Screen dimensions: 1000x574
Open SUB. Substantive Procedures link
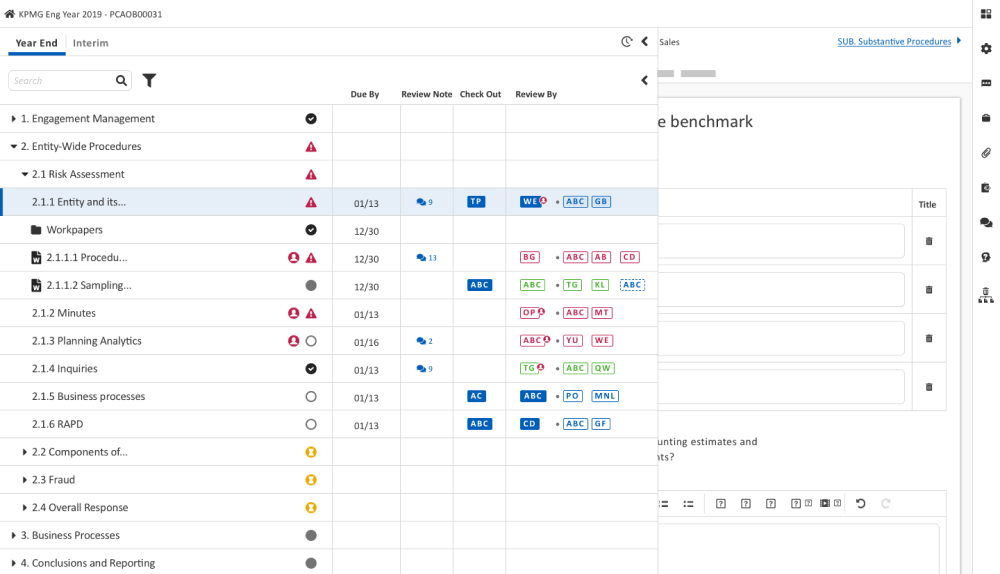pyautogui.click(x=894, y=42)
